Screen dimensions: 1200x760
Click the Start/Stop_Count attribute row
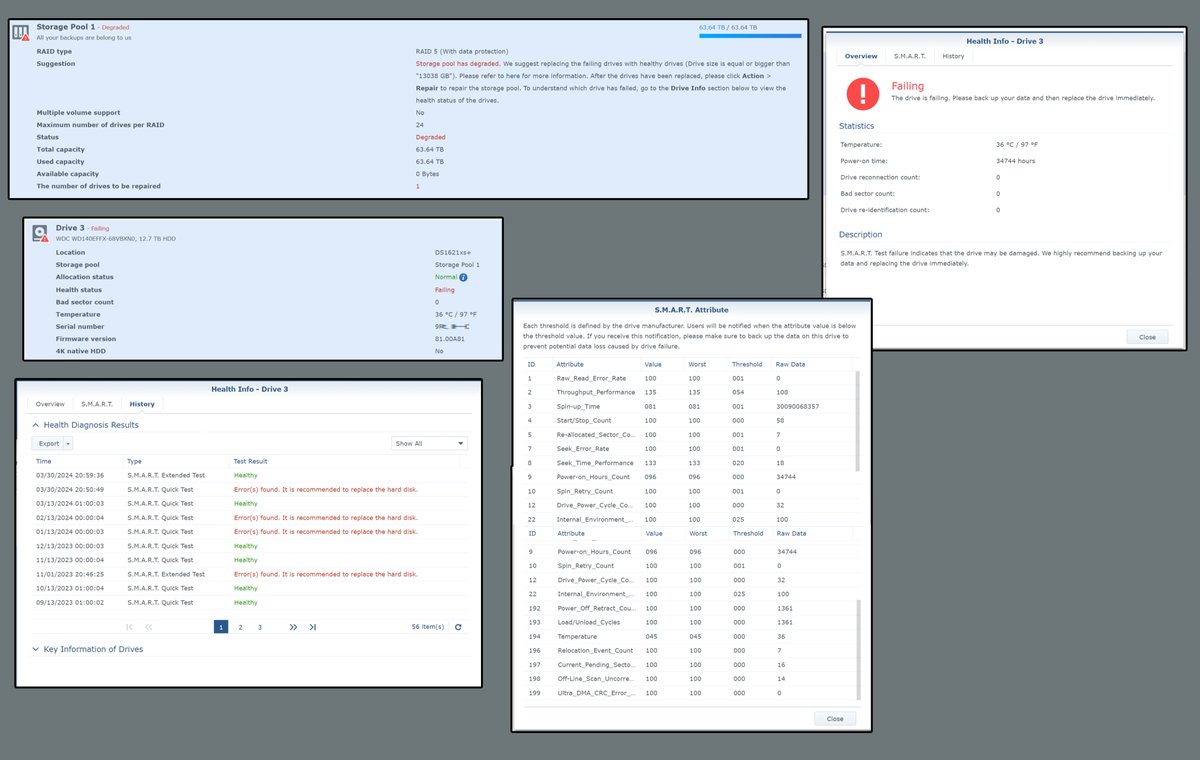click(688, 420)
